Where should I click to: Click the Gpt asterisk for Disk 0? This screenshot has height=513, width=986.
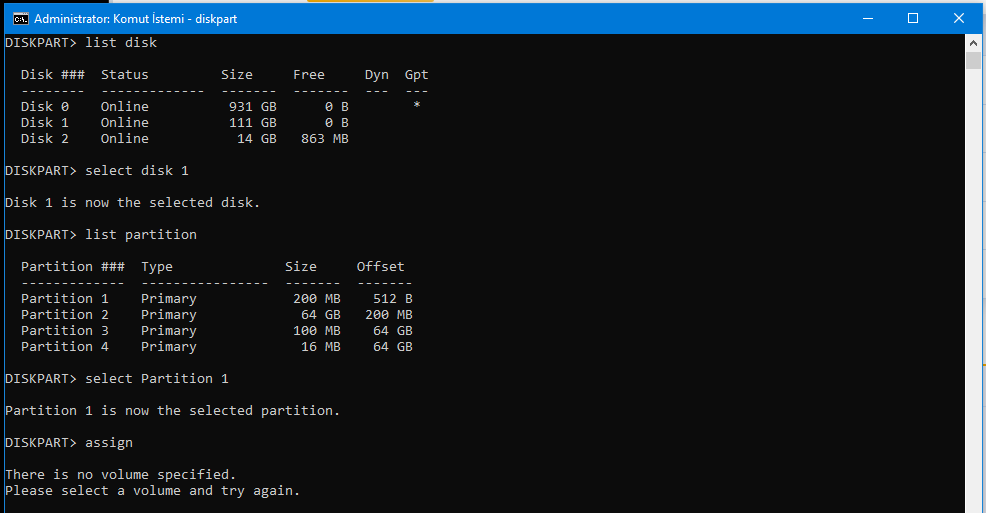(x=416, y=107)
